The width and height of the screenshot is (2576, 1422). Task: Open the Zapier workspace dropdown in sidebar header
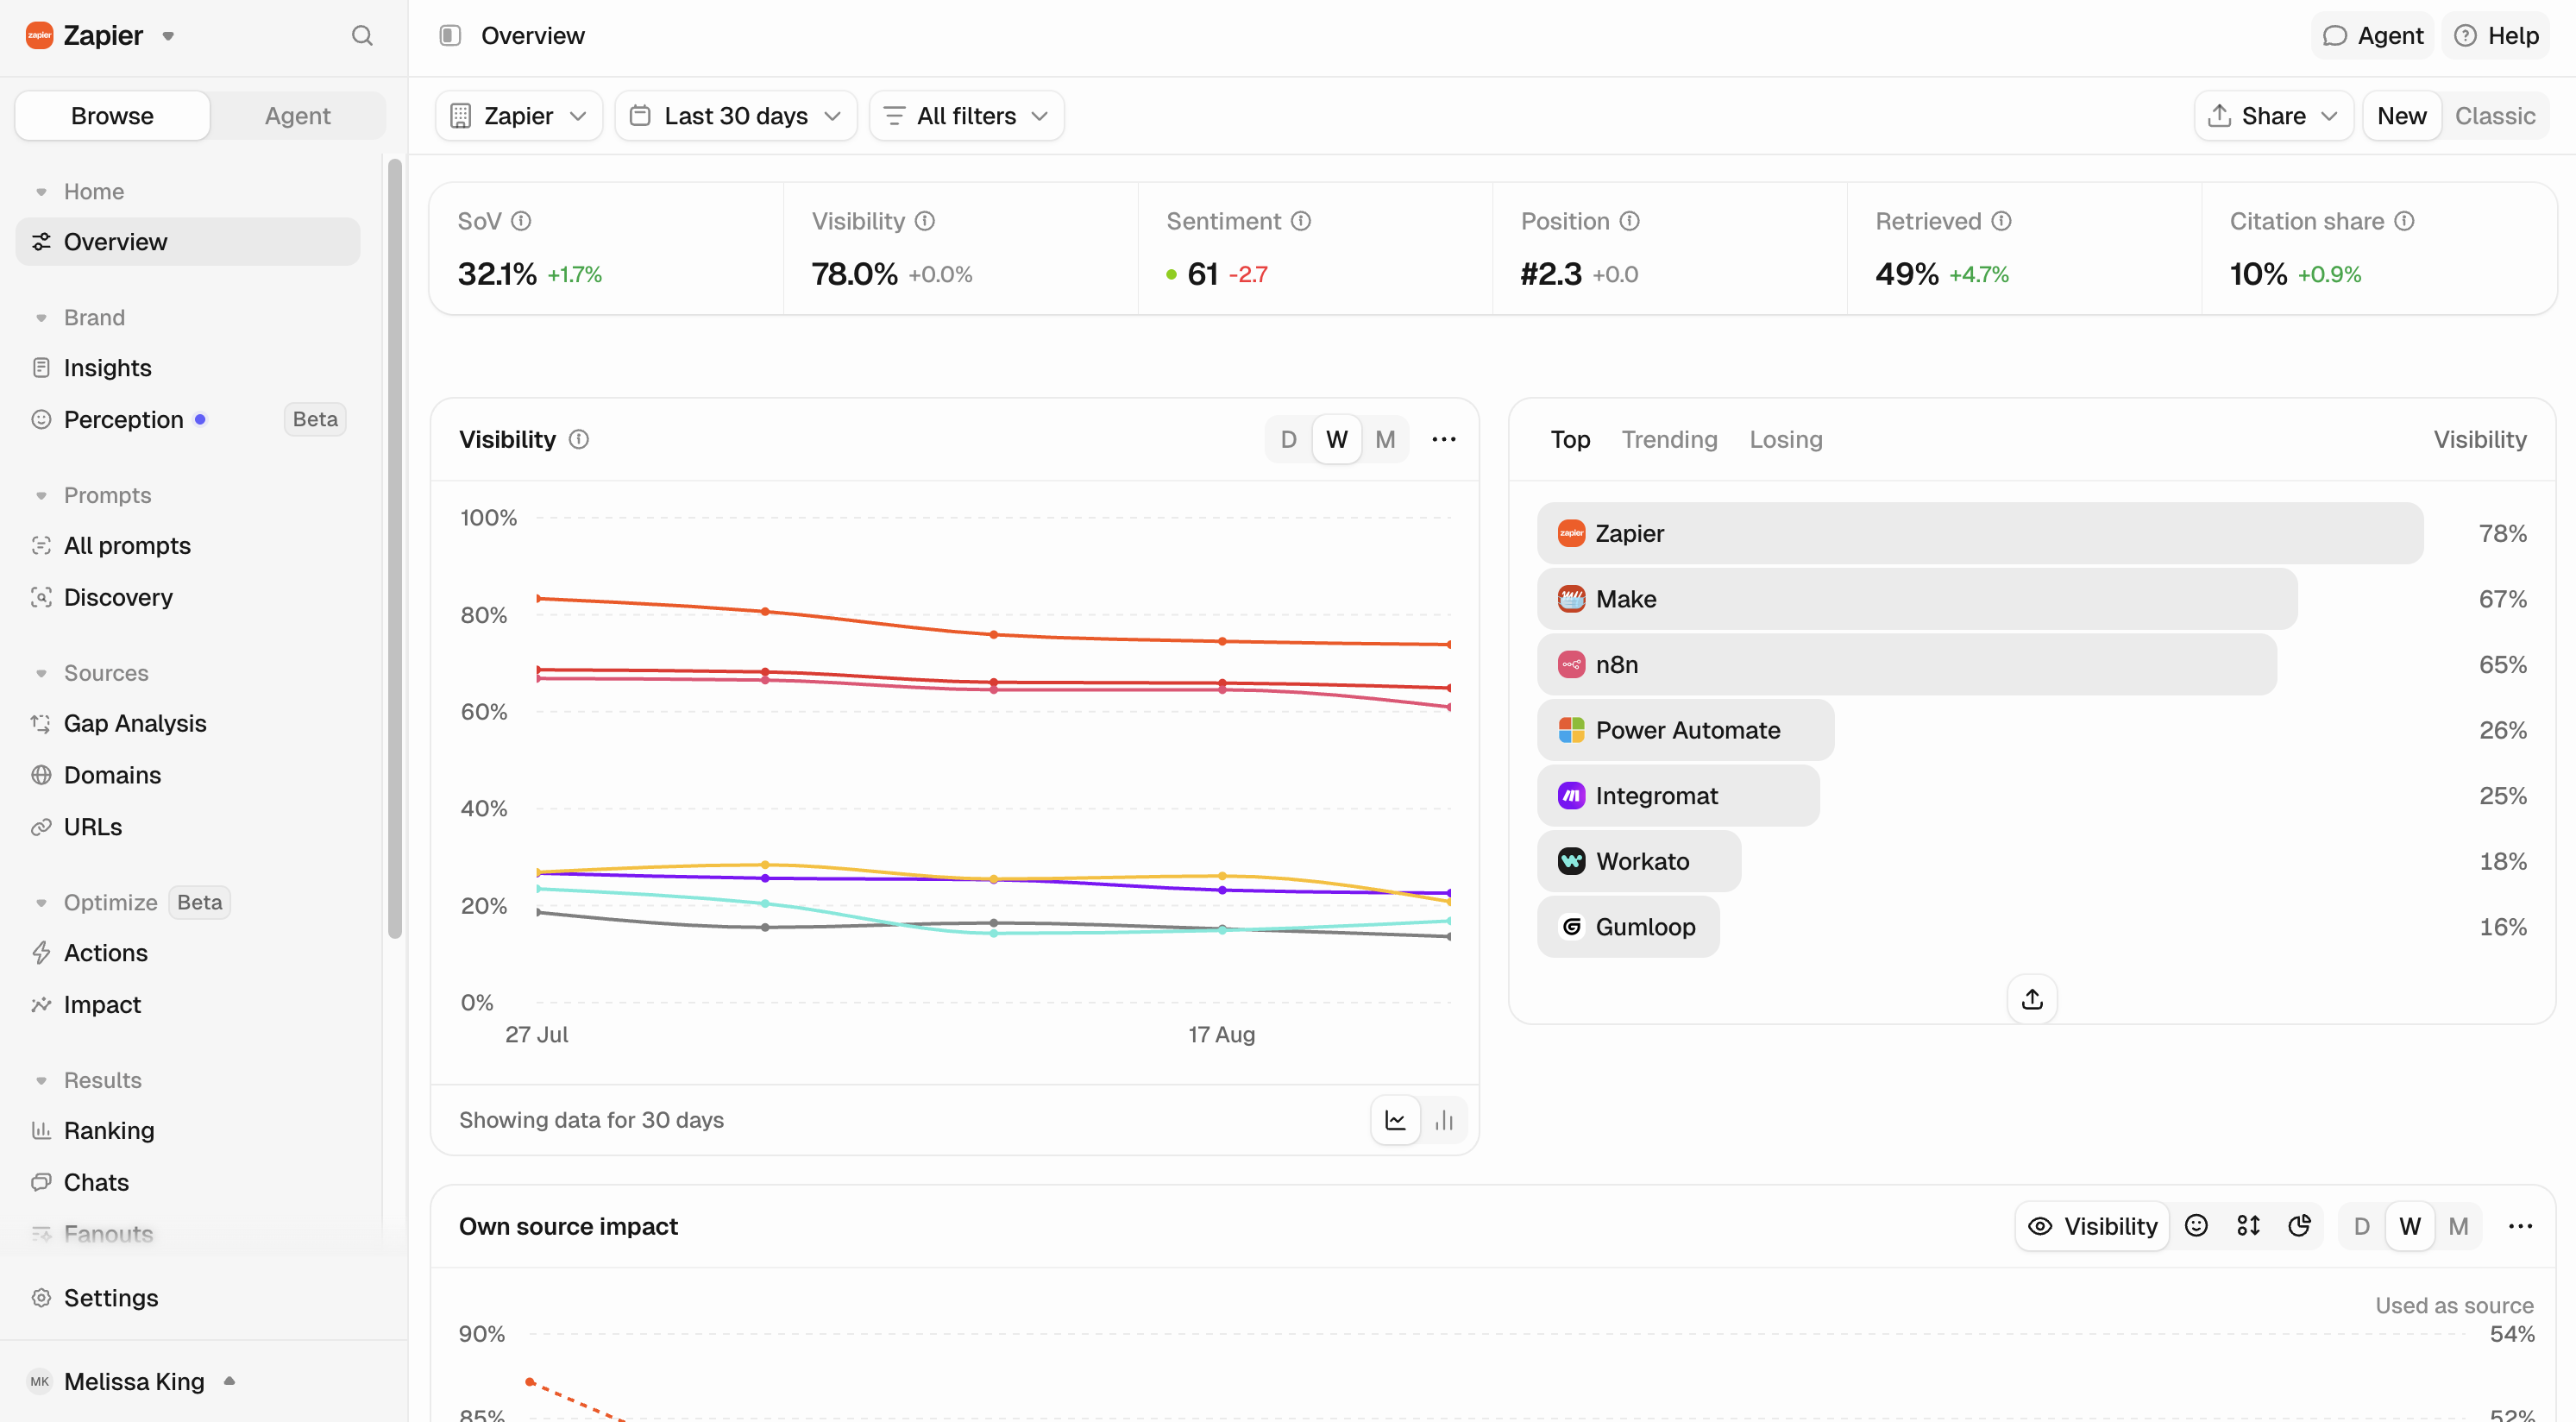click(101, 36)
